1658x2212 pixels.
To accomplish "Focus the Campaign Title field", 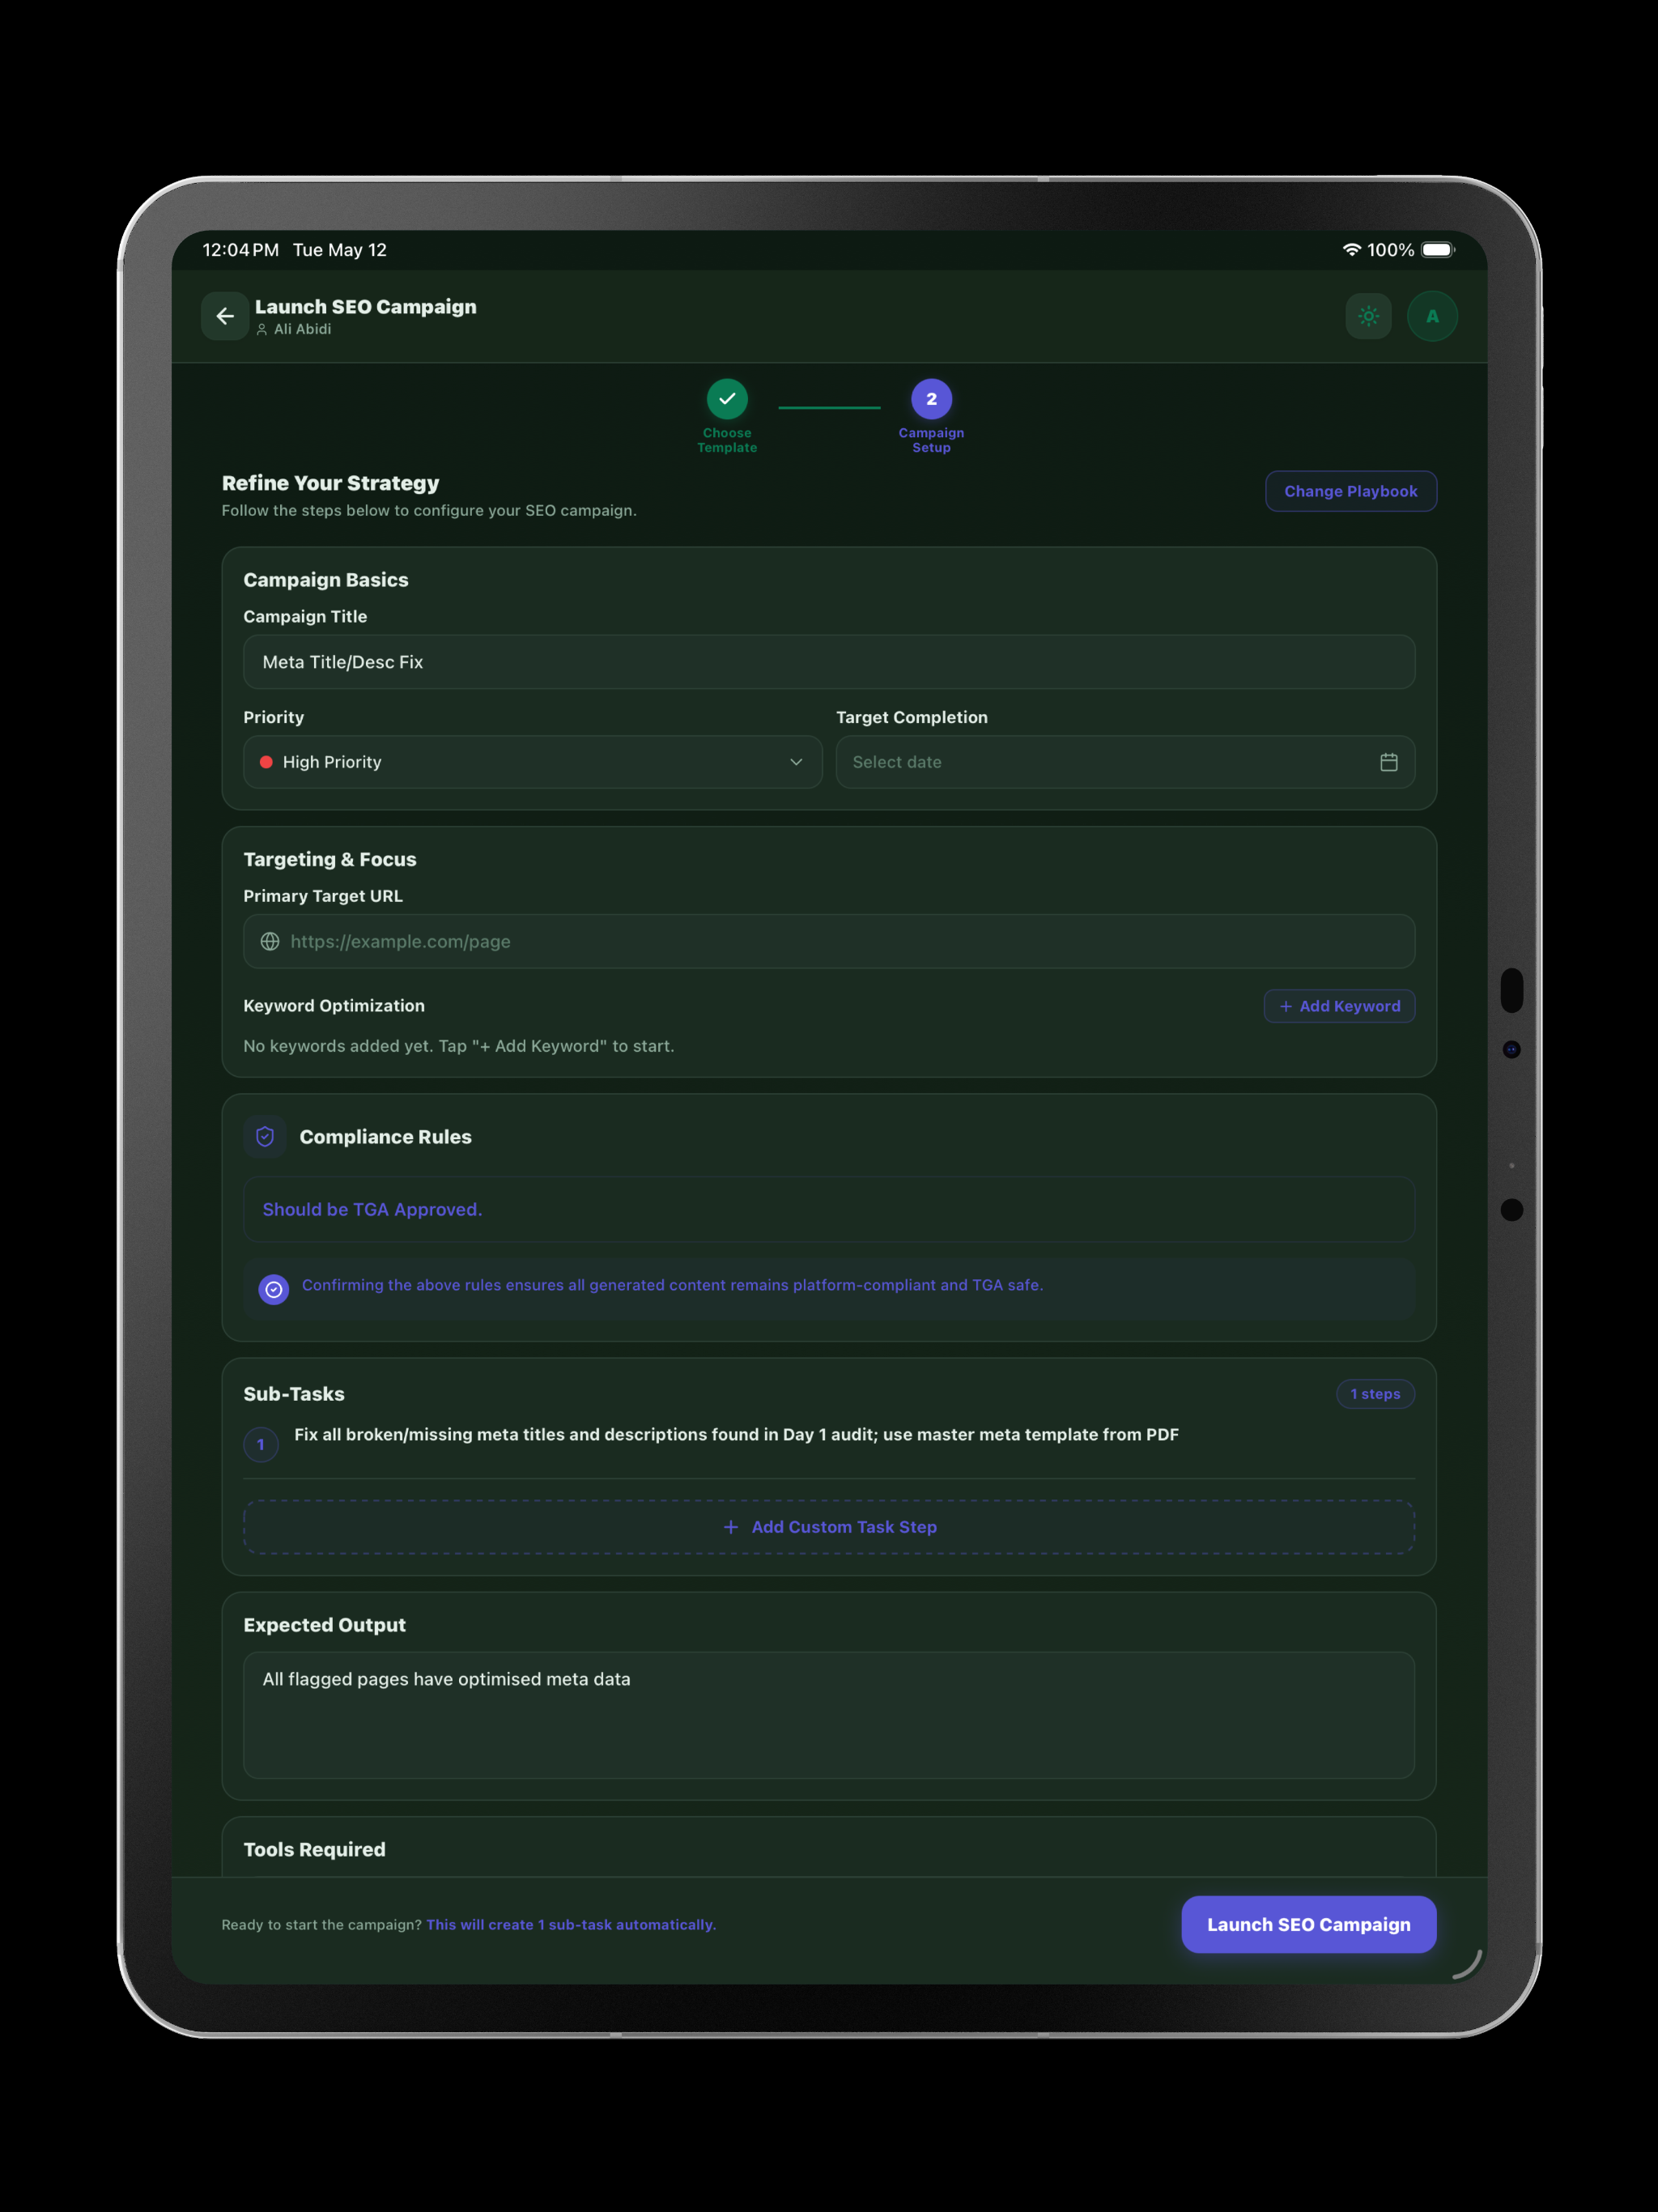I will 829,662.
